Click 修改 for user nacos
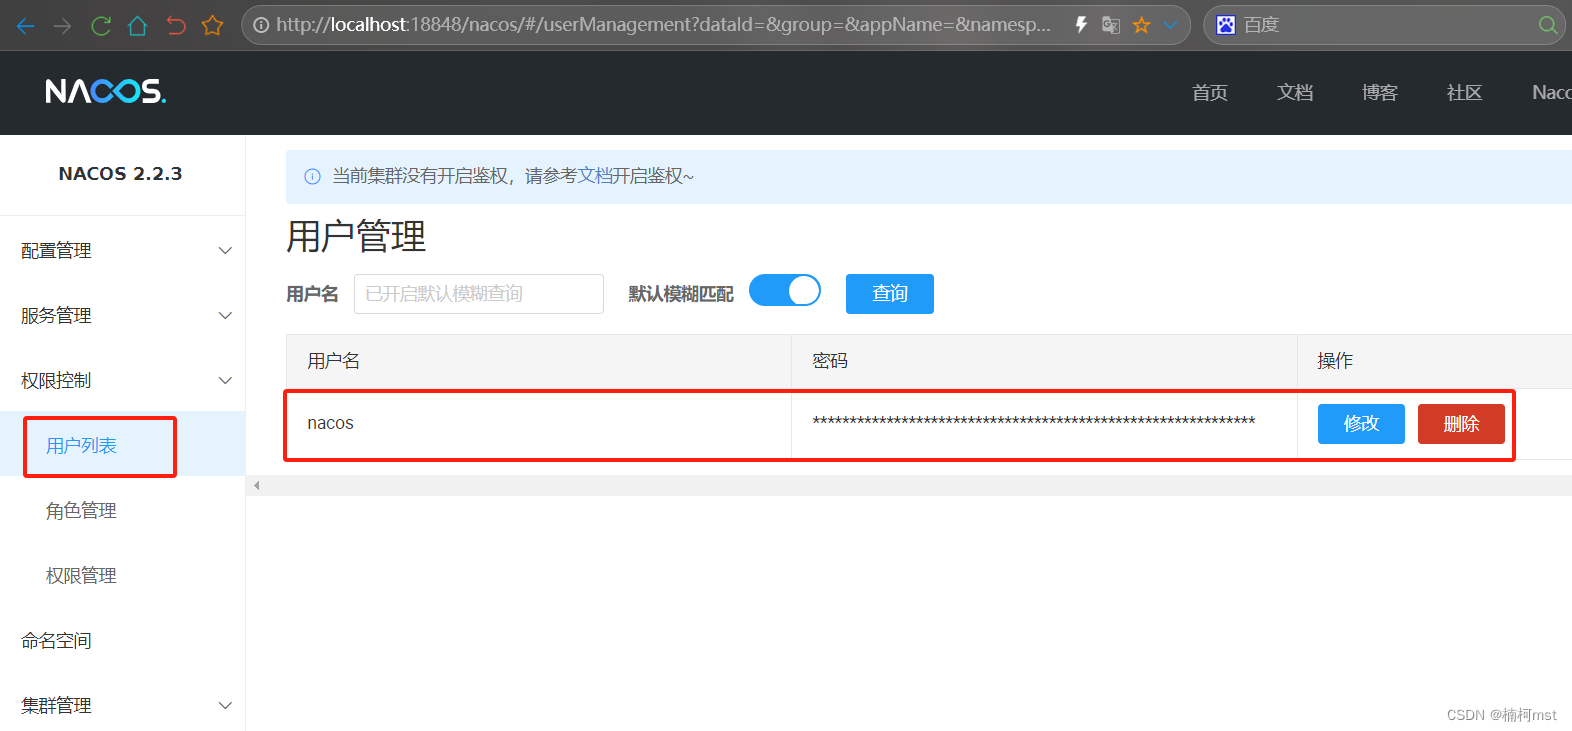 coord(1361,424)
